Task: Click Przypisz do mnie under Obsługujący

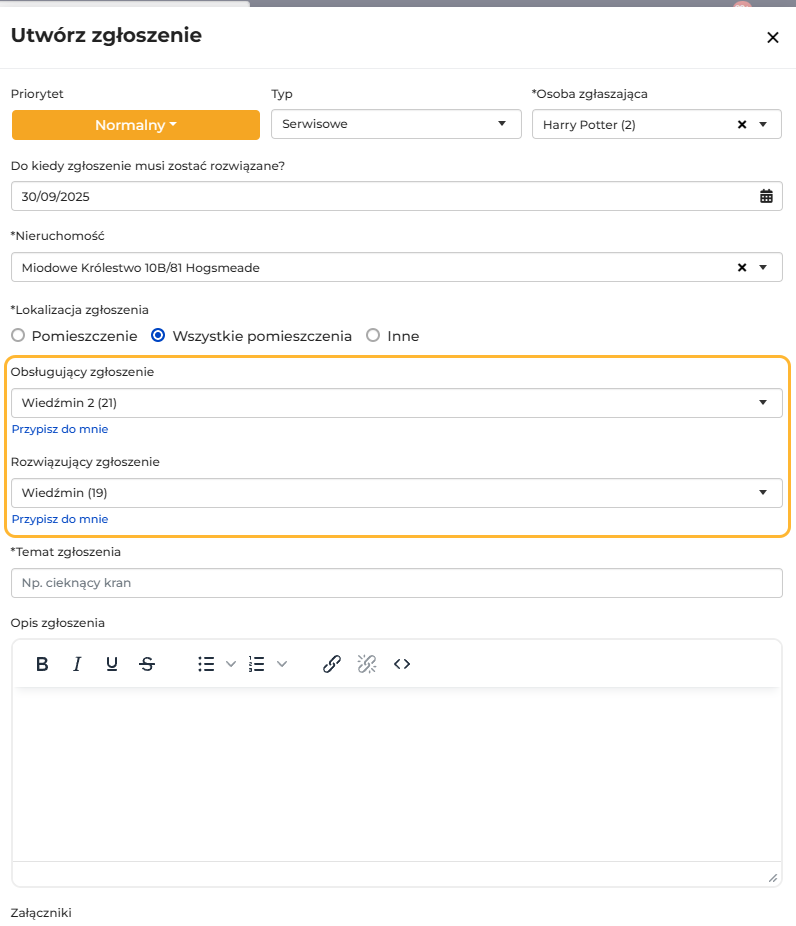Action: click(x=60, y=429)
